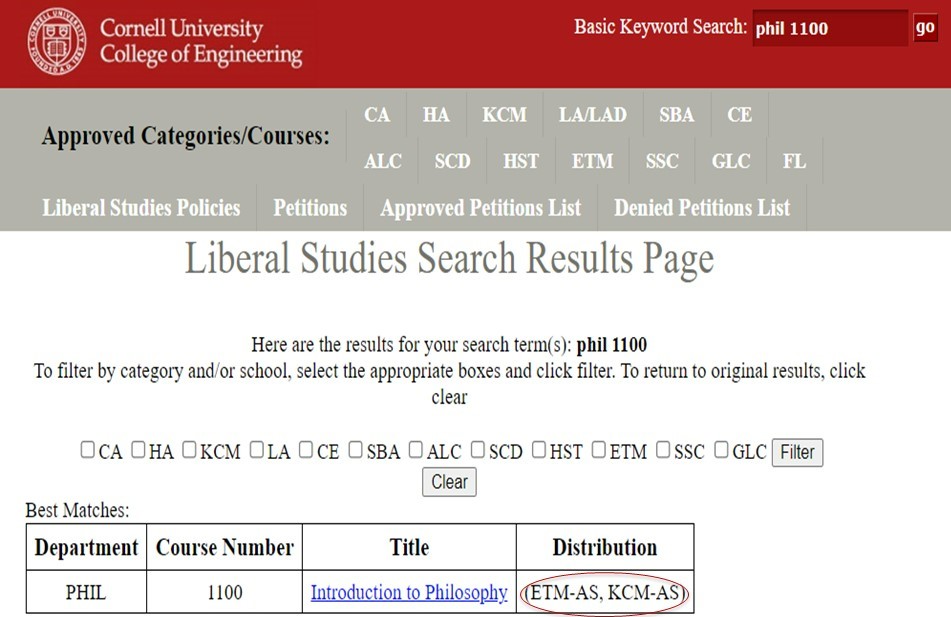The height and width of the screenshot is (617, 951).
Task: Open the Petitions page
Action: click(310, 207)
